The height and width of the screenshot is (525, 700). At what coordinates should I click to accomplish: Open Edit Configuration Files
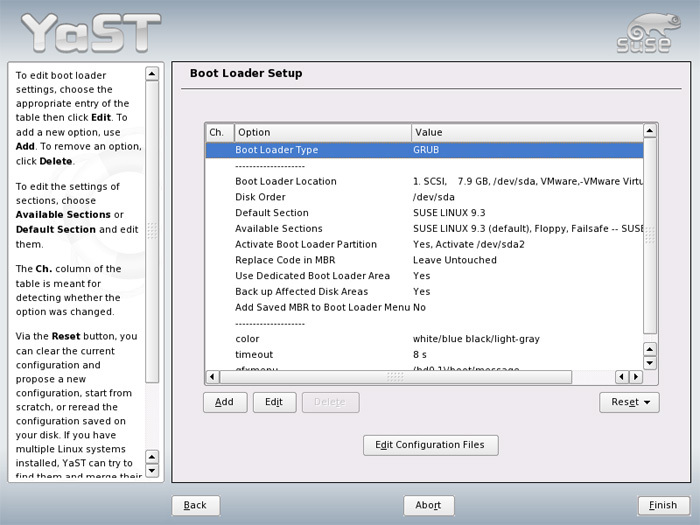(430, 445)
